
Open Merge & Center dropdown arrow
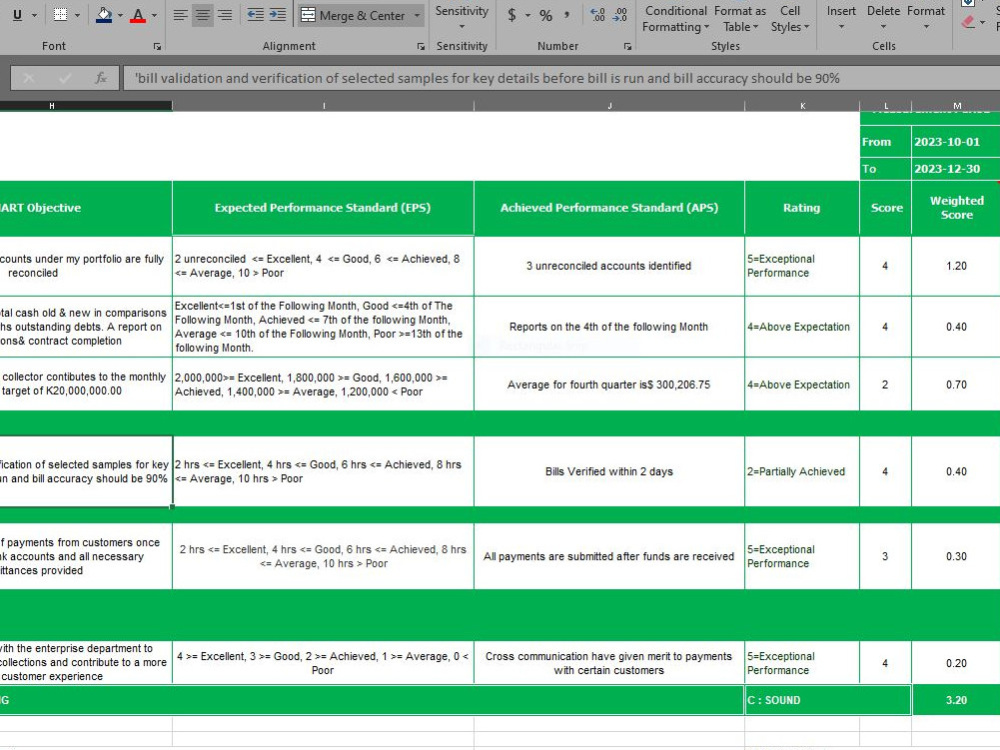[x=417, y=15]
